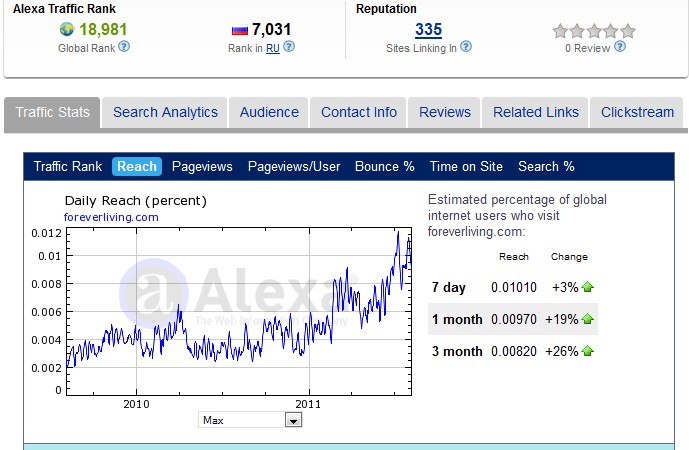This screenshot has height=450, width=689.
Task: Click the green up arrow for 3 month
Action: click(x=587, y=351)
